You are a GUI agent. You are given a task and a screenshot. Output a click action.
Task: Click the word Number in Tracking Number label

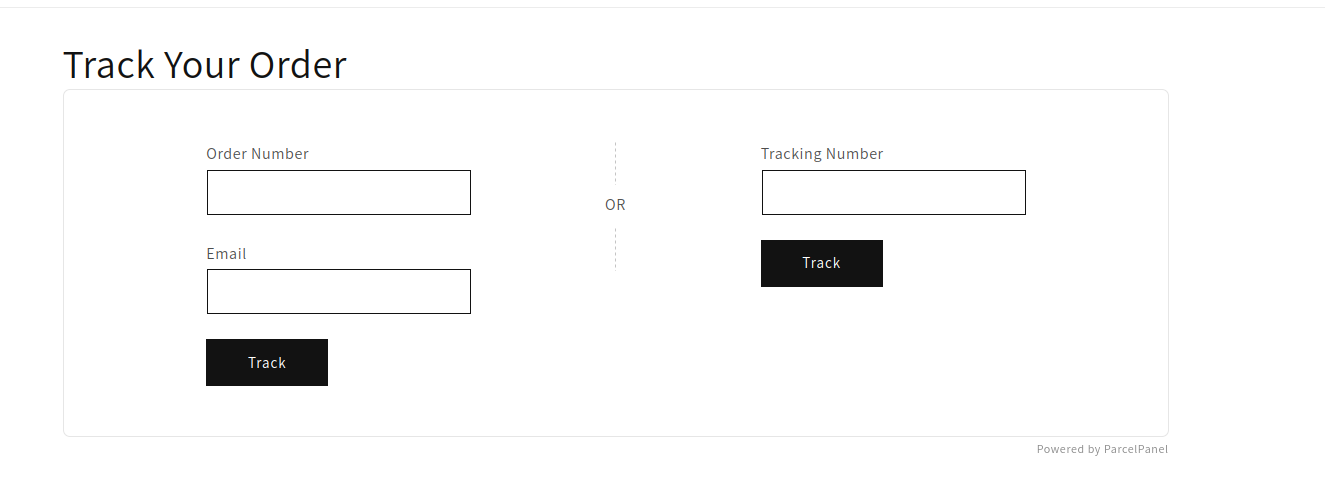(855, 154)
